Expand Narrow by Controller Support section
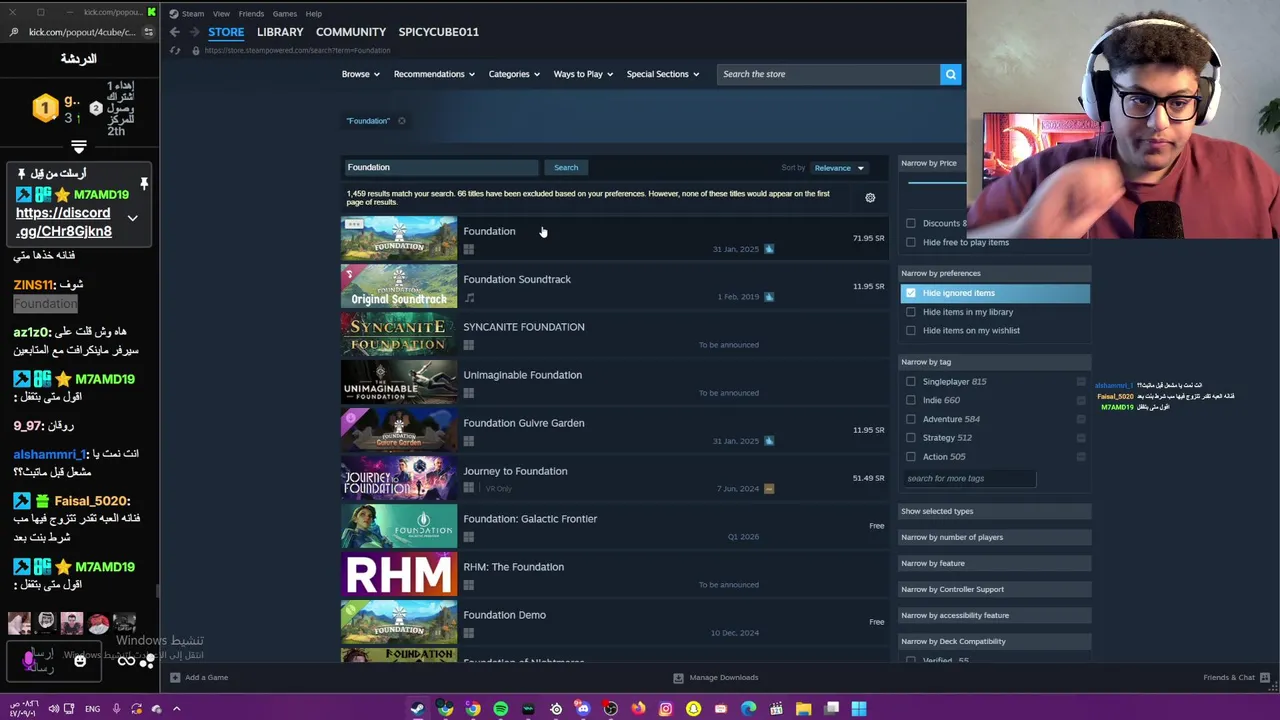Viewport: 1280px width, 720px height. [994, 589]
